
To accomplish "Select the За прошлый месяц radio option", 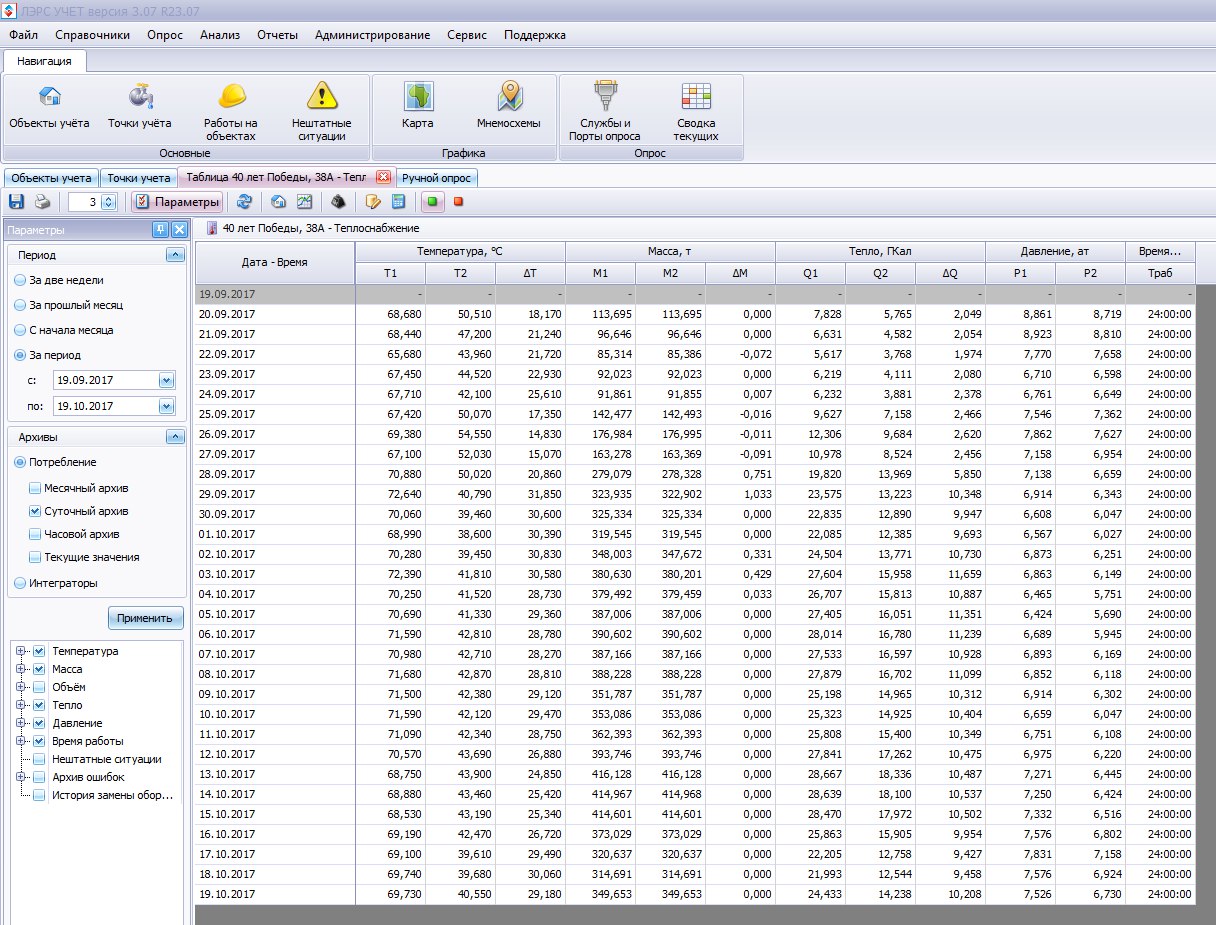I will (x=21, y=305).
